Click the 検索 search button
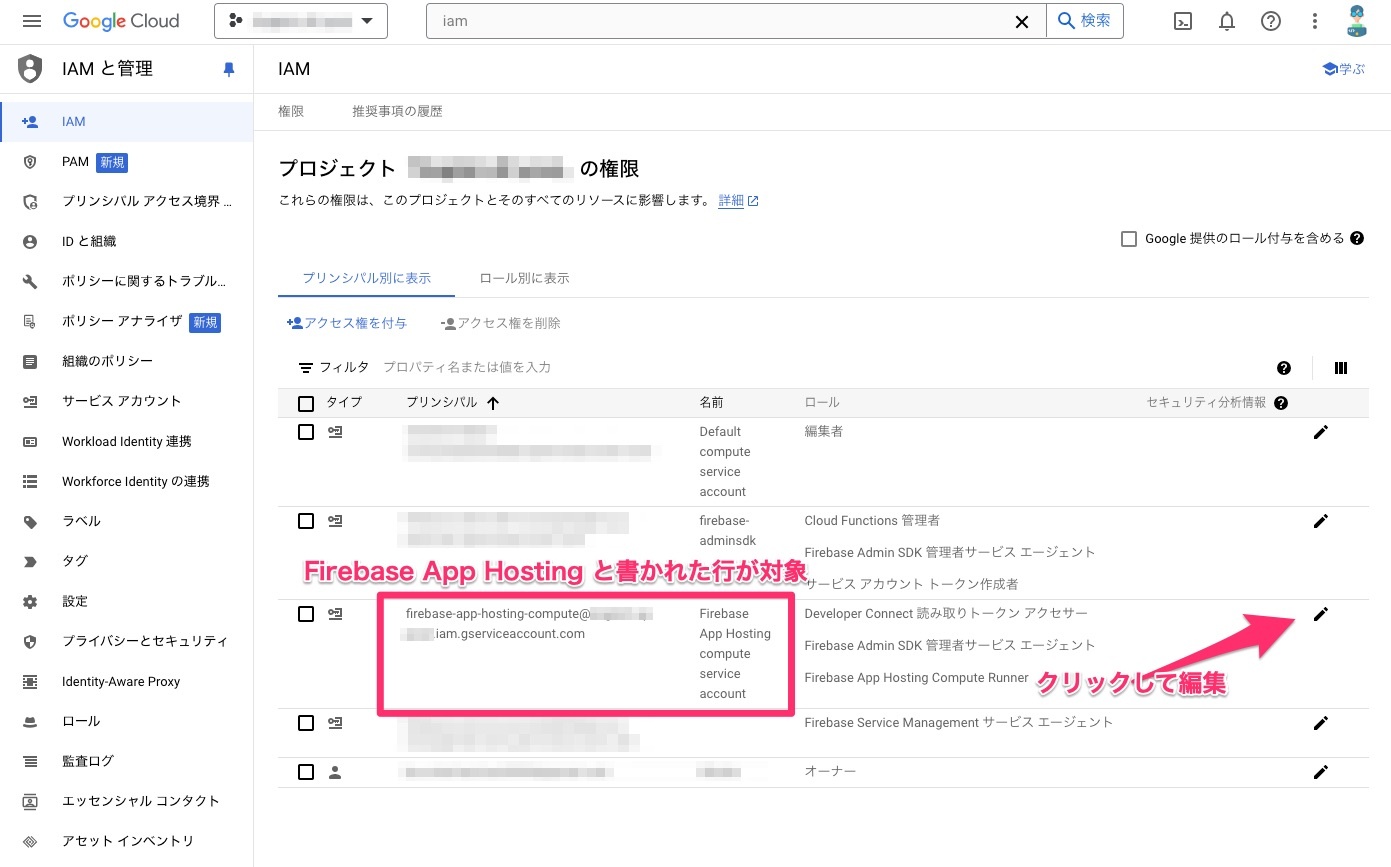Viewport: 1391px width, 867px height. click(x=1085, y=21)
